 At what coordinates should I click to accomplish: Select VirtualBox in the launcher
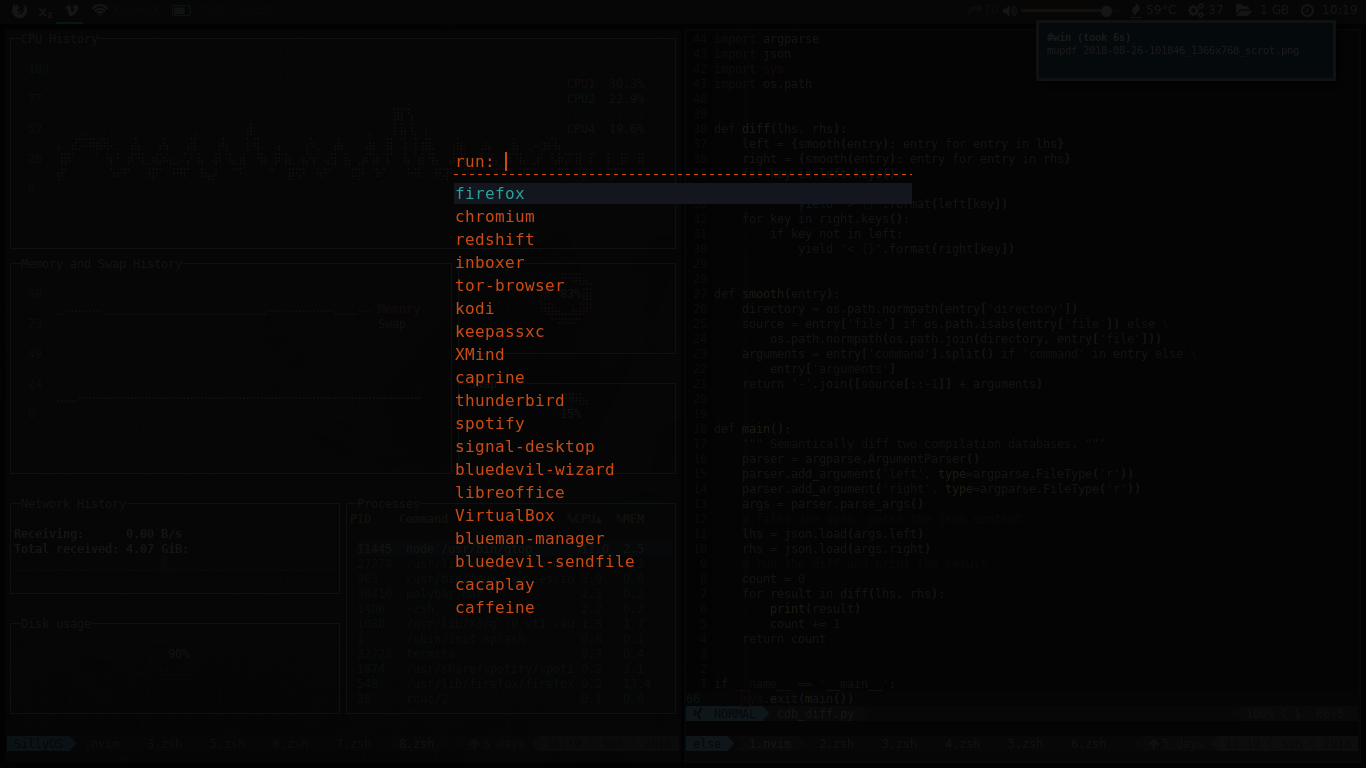683,516
